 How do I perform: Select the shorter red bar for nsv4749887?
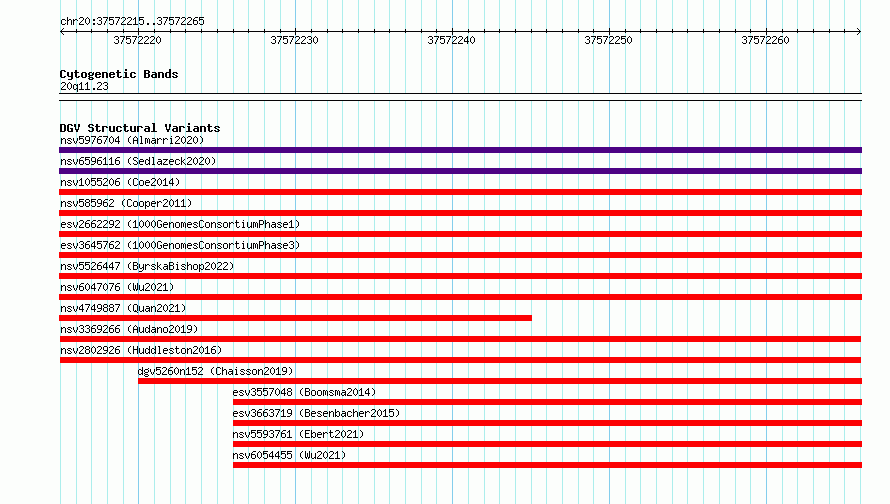click(296, 318)
